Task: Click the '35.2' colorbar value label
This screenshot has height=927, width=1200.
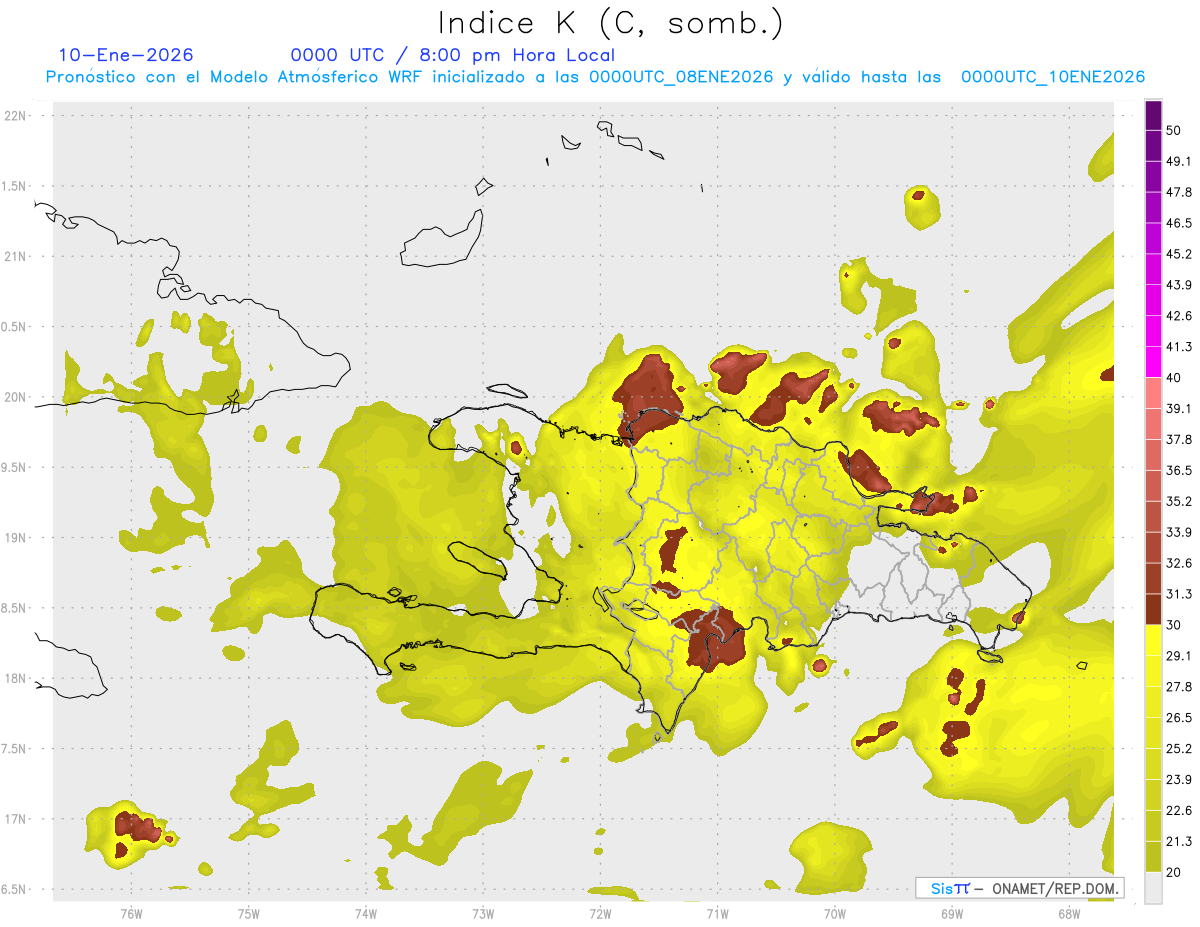Action: click(x=1179, y=502)
